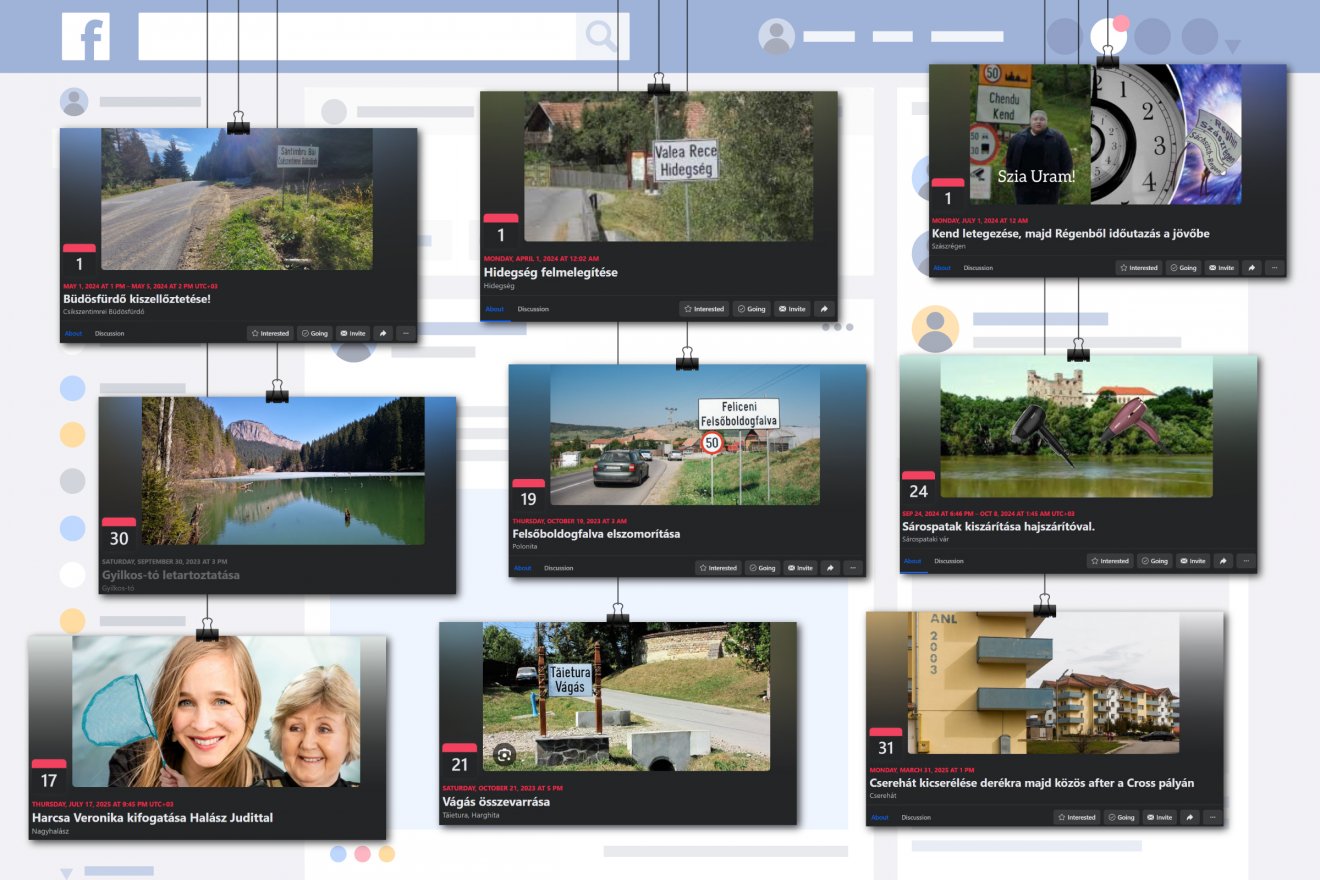
Task: Open the three-dots menu on the Kend letegezése event
Action: (x=1274, y=268)
